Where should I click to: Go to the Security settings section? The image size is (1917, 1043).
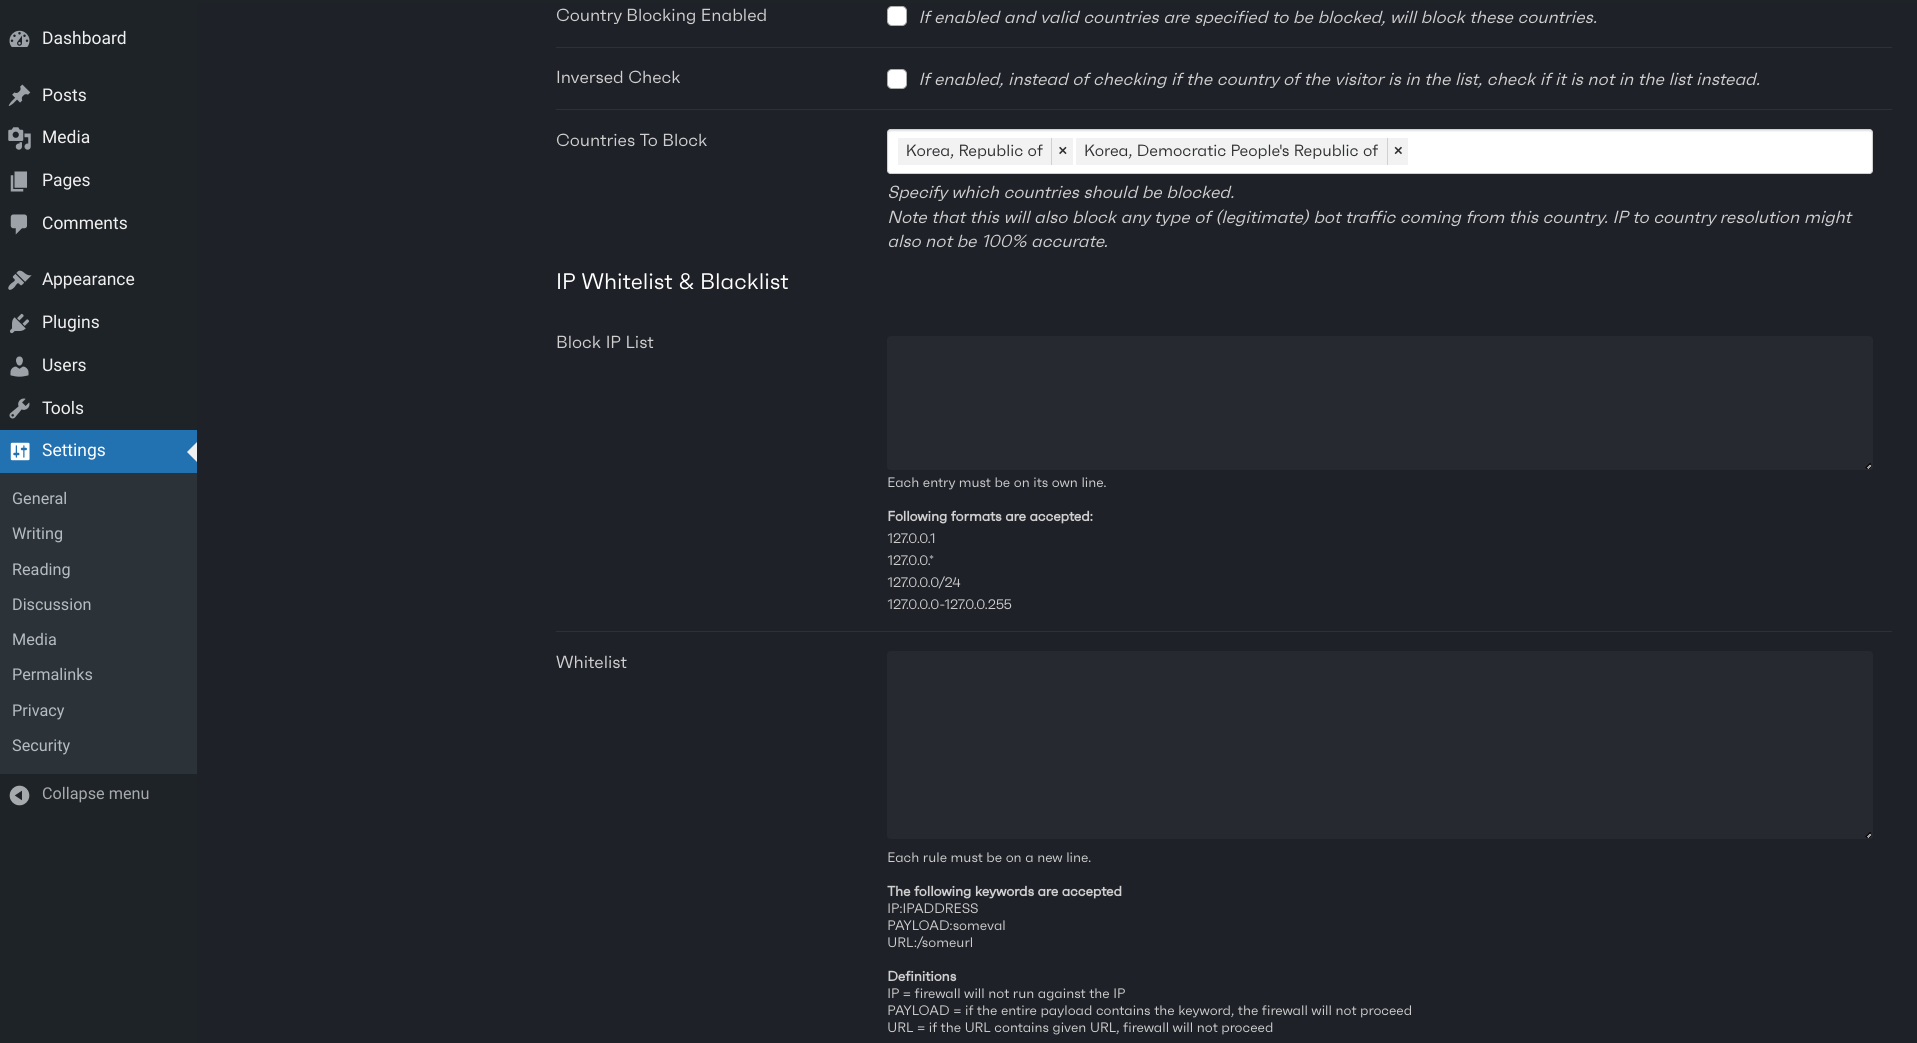tap(40, 745)
